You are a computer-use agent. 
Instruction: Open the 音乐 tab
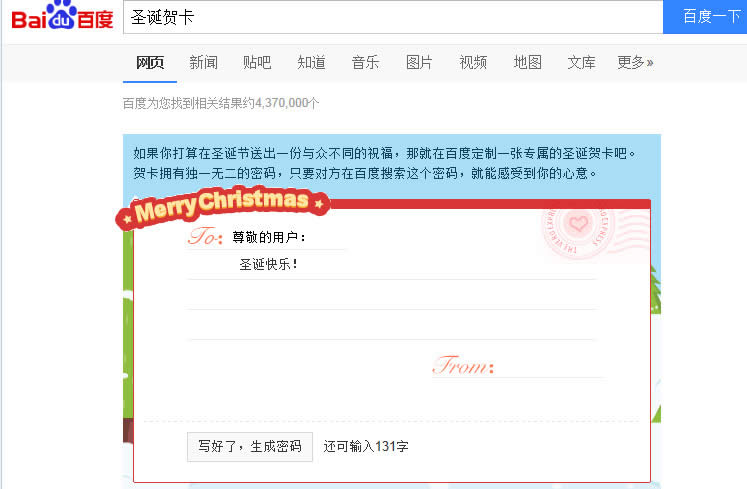click(x=365, y=62)
